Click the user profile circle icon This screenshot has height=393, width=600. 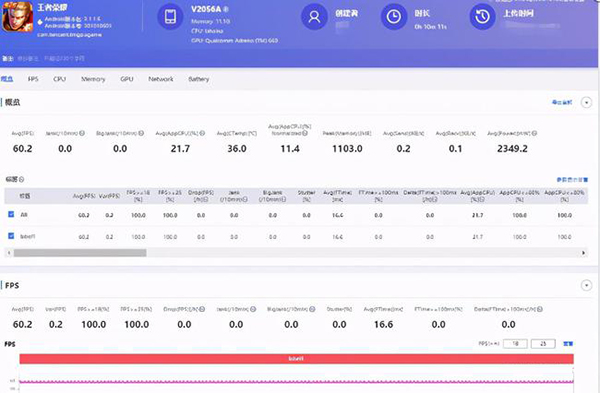[314, 17]
